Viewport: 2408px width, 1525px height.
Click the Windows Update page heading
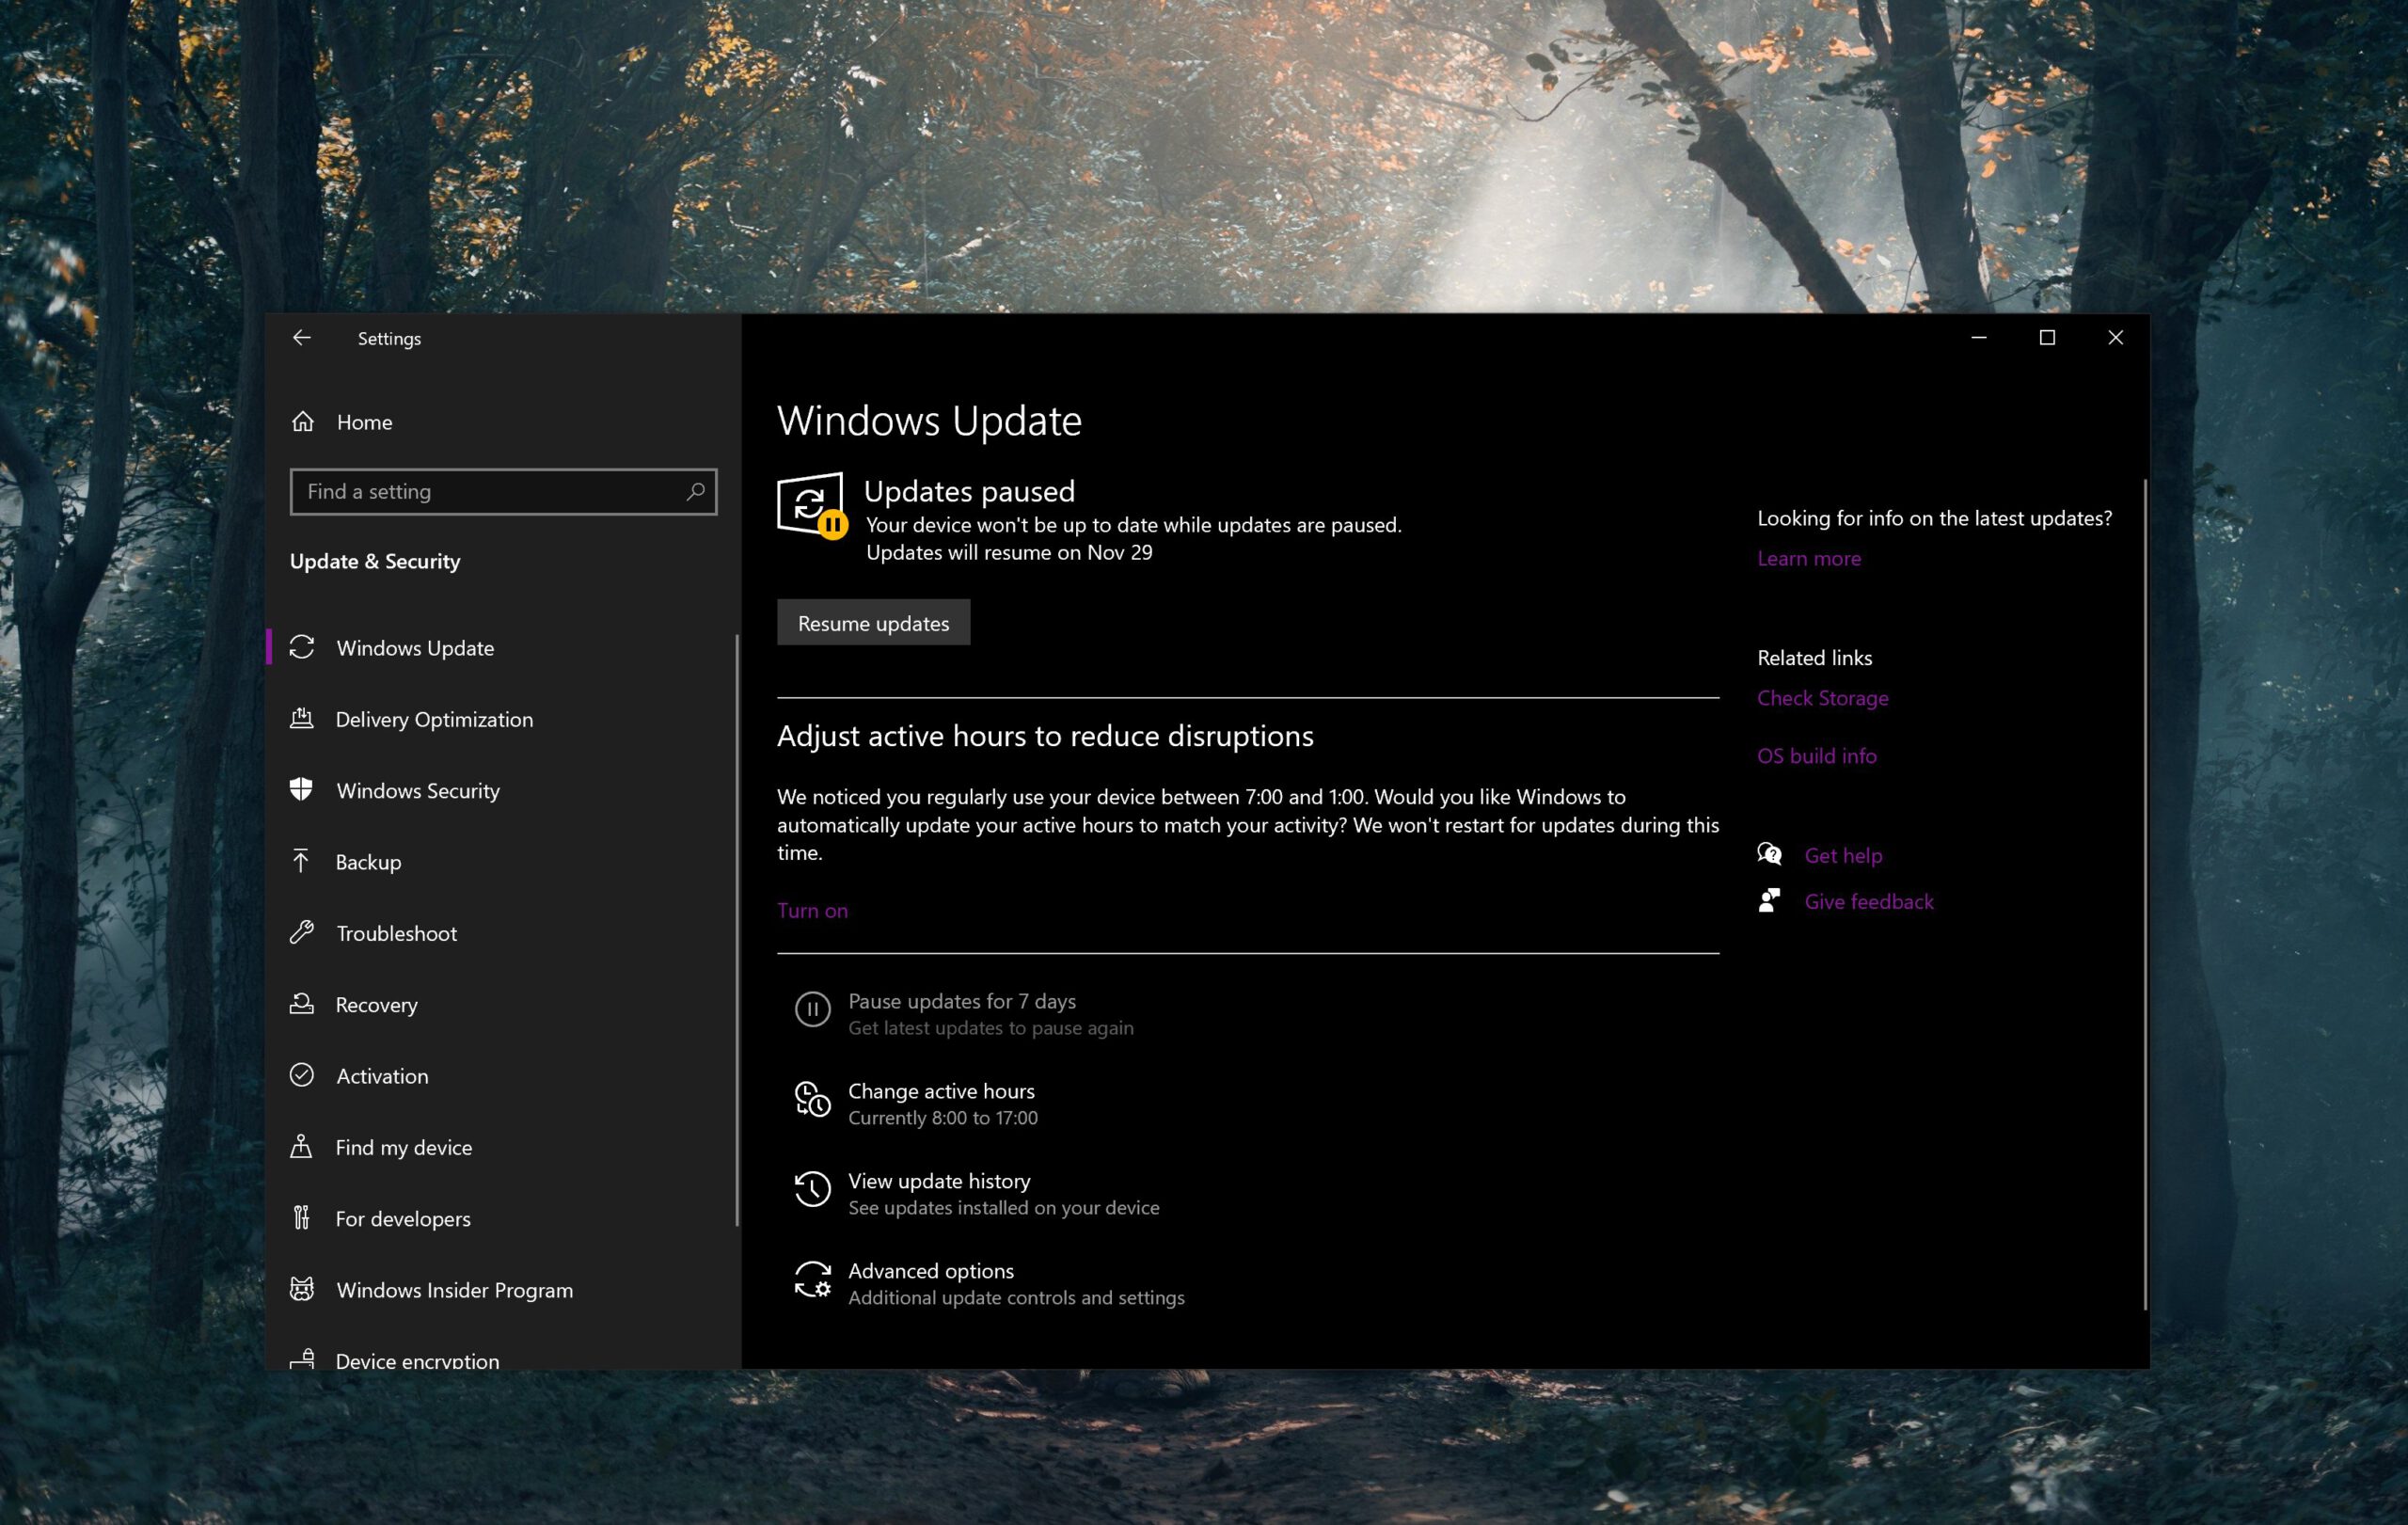929,420
